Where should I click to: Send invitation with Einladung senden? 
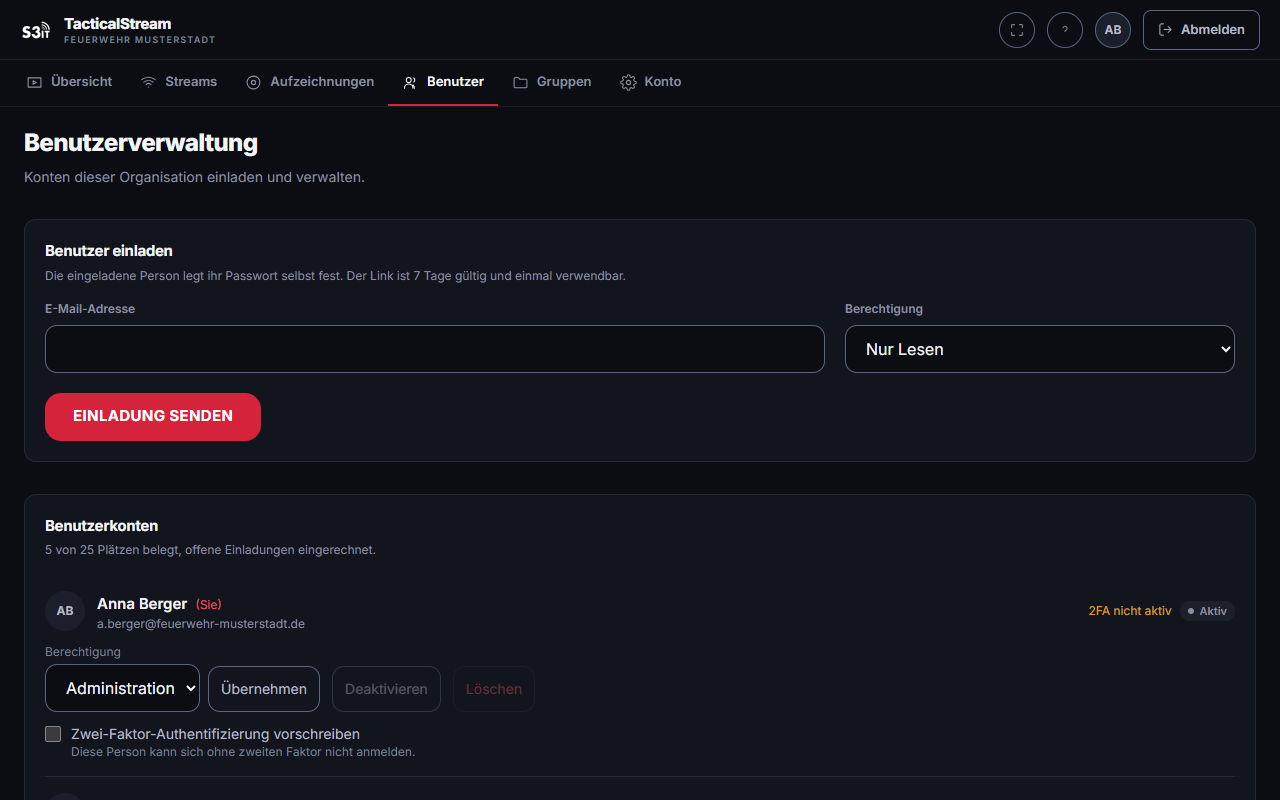pos(153,417)
